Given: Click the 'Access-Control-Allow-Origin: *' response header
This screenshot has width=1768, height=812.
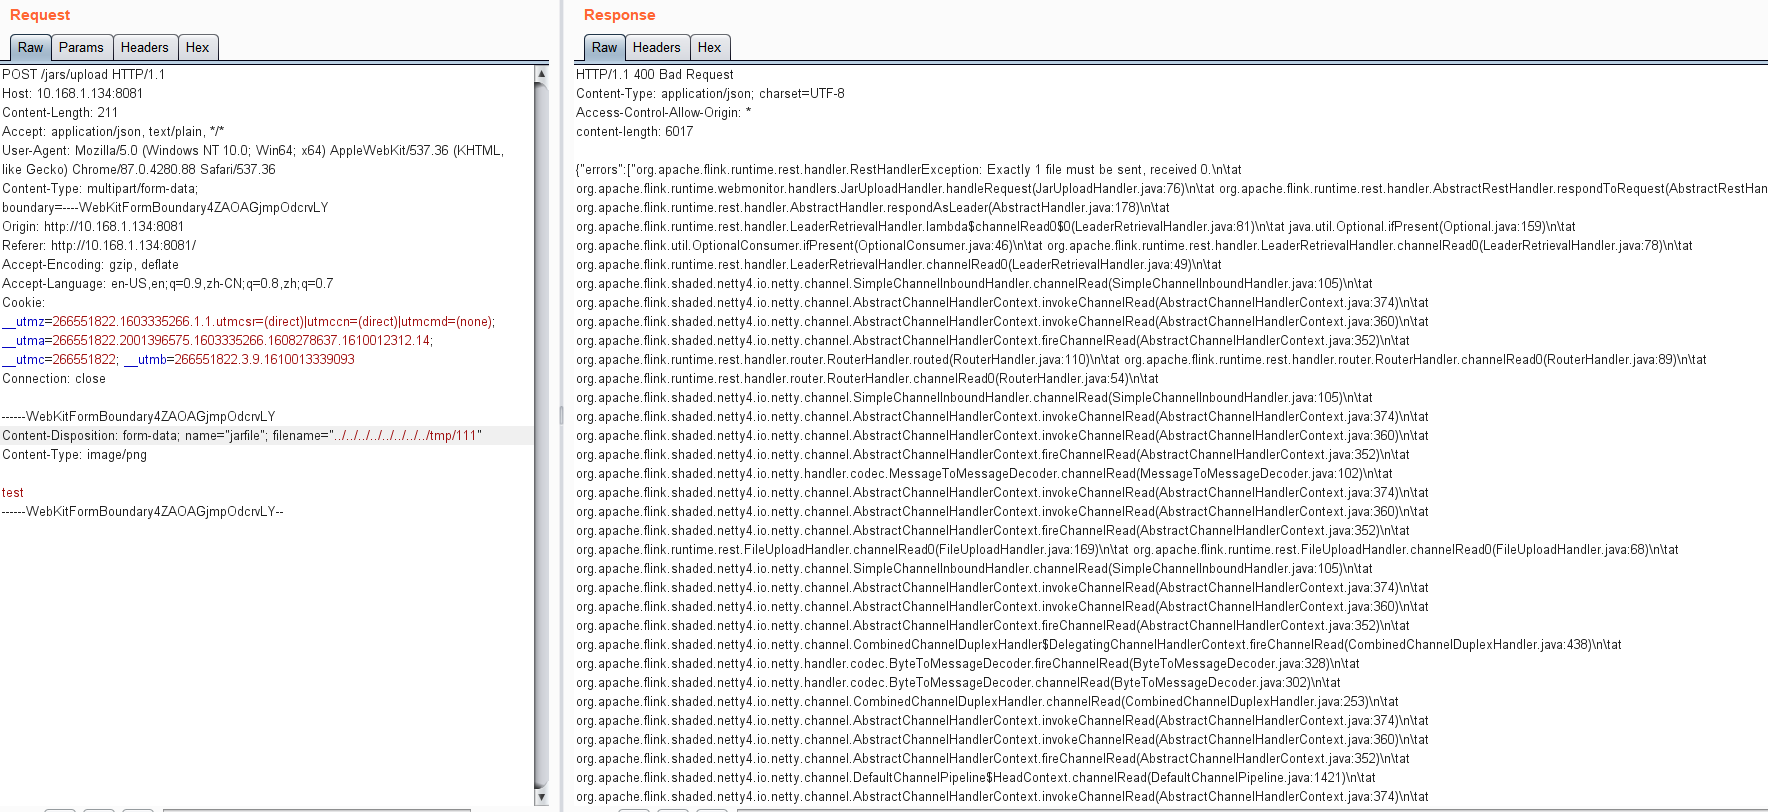Looking at the screenshot, I should tap(664, 112).
